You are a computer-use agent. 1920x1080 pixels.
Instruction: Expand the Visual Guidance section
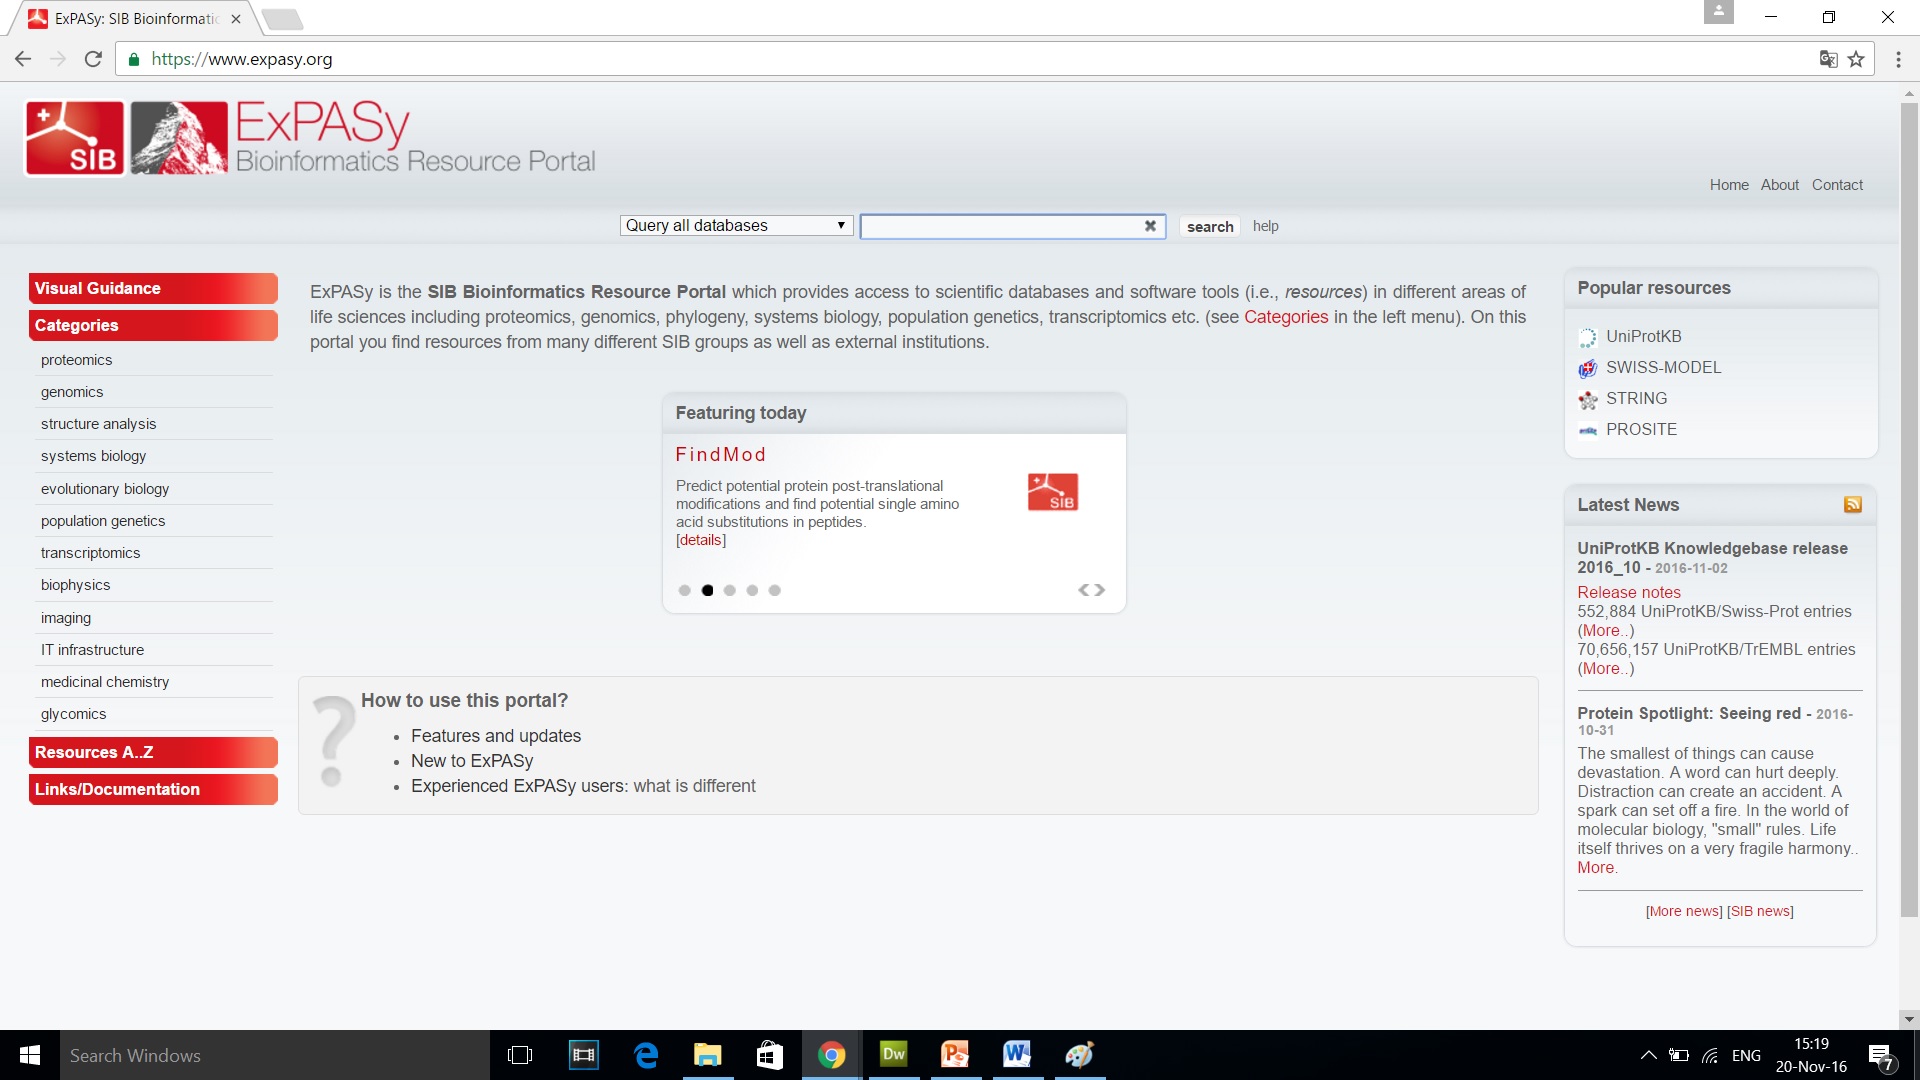point(153,288)
